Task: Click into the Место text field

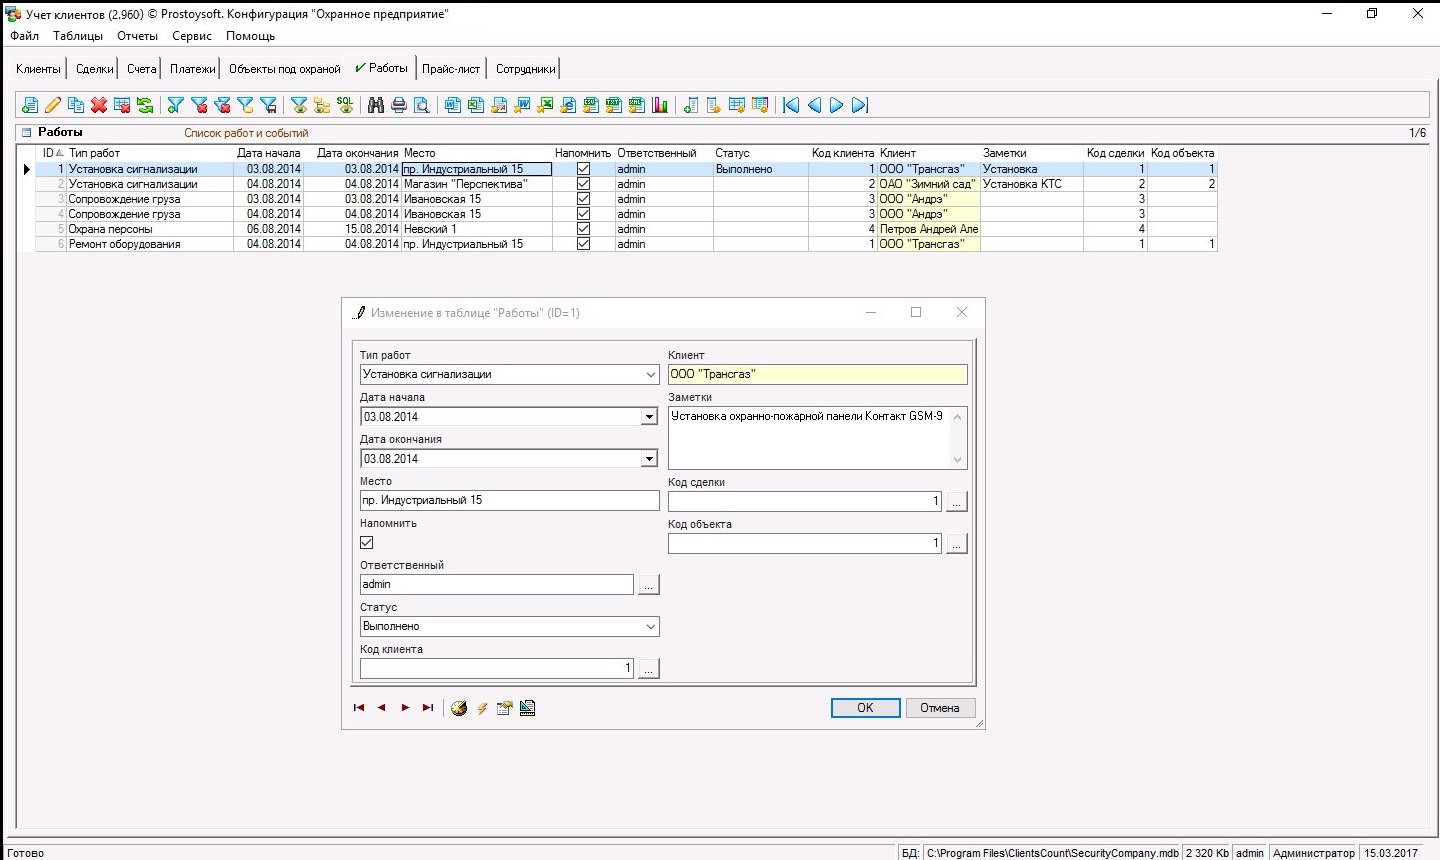Action: pyautogui.click(x=509, y=501)
